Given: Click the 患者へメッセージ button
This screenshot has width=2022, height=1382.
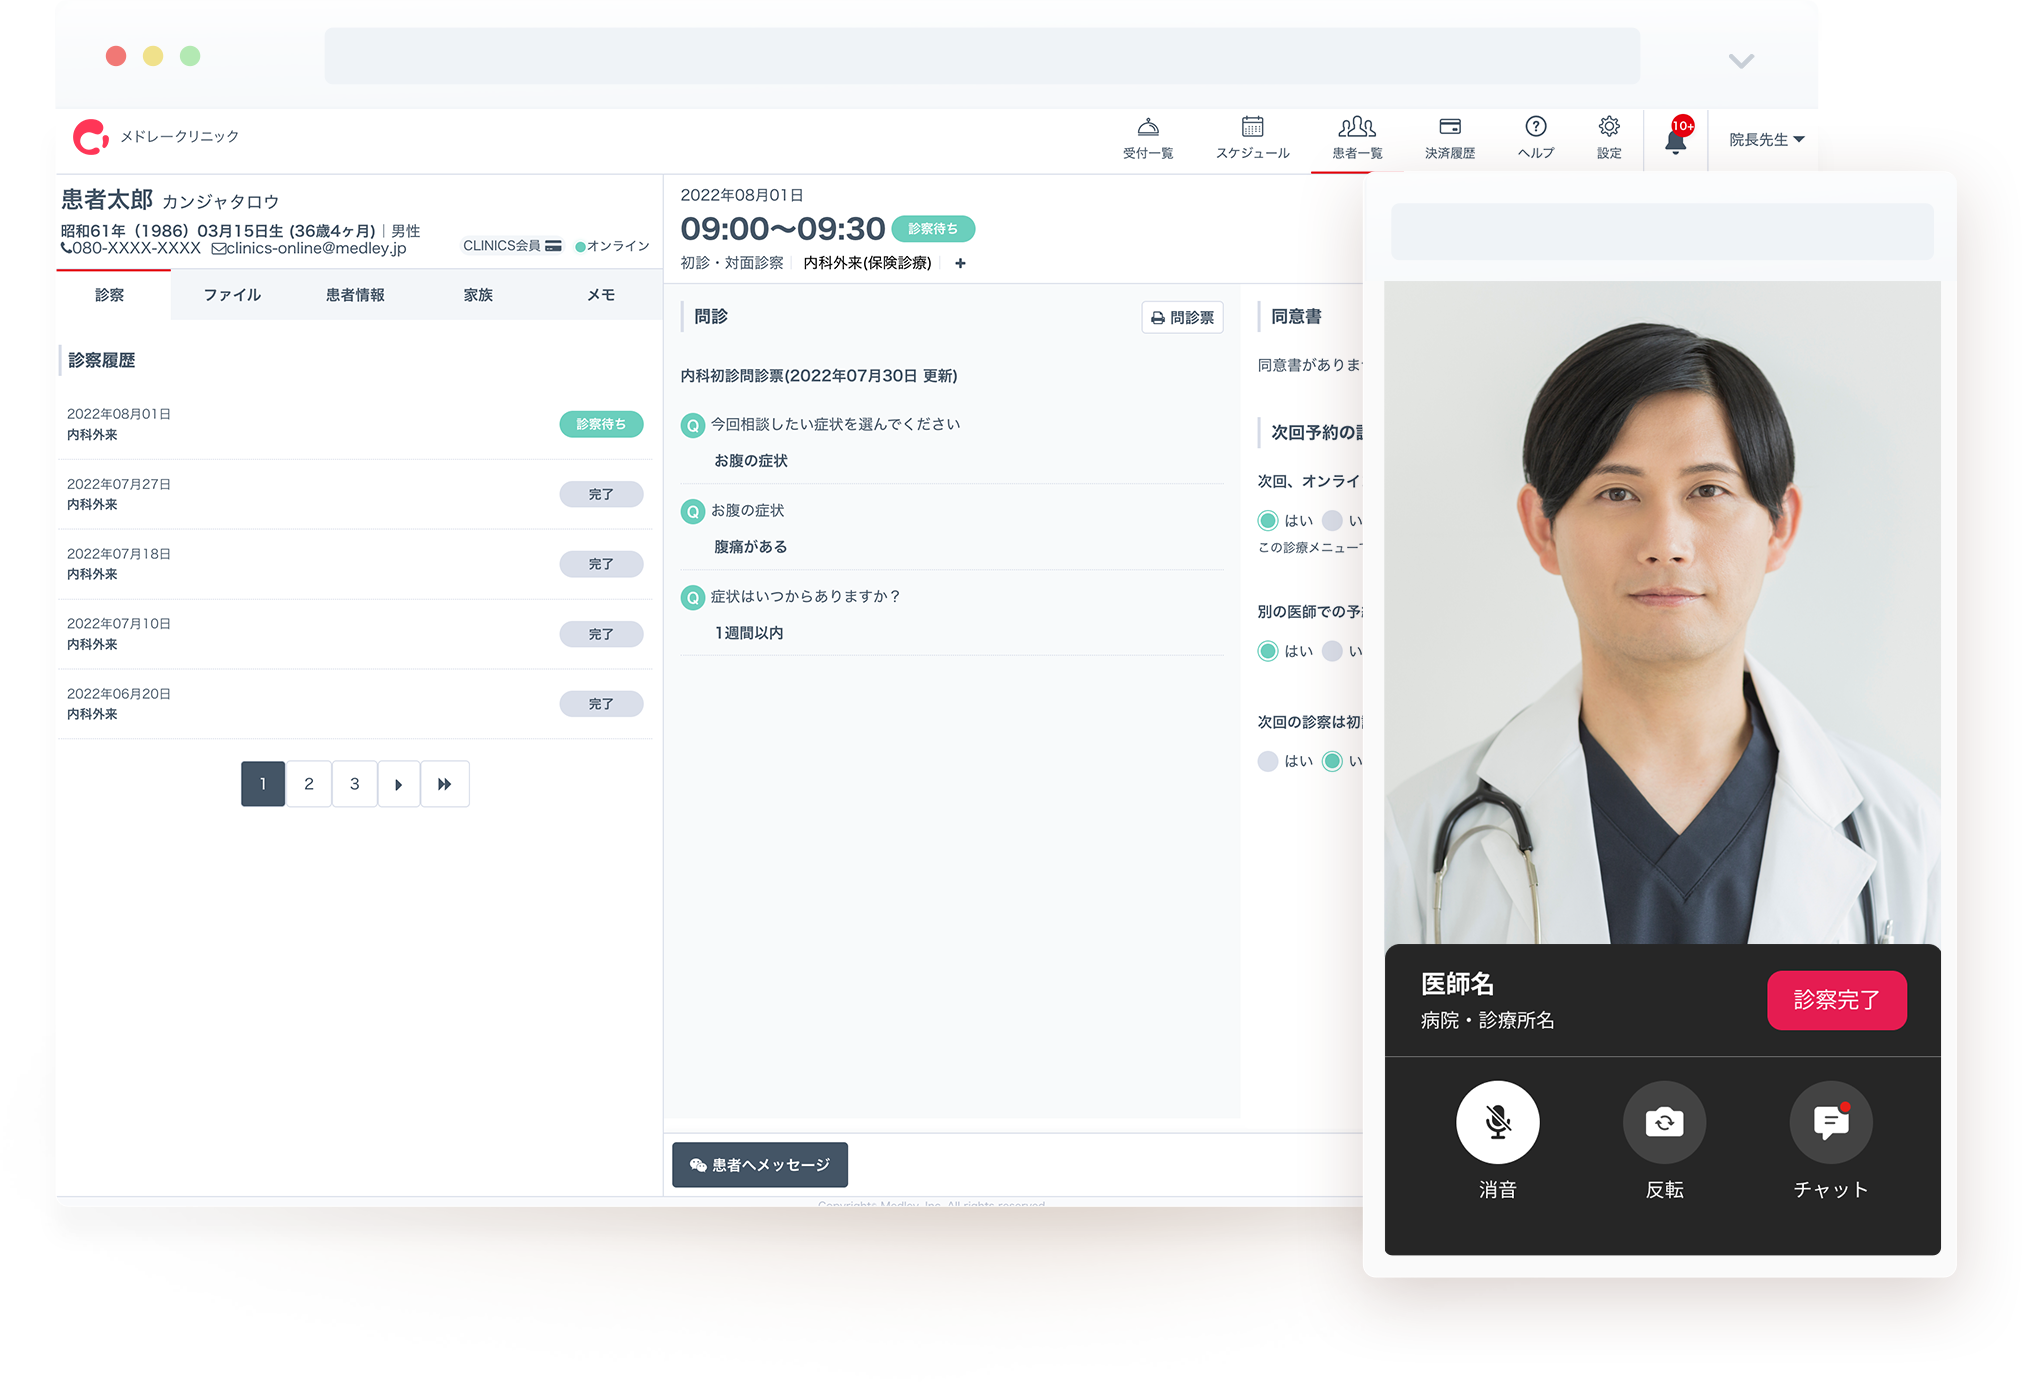Looking at the screenshot, I should pyautogui.click(x=760, y=1165).
